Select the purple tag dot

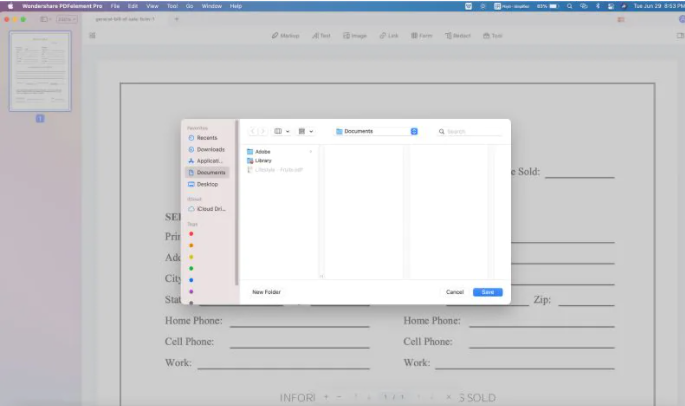click(x=191, y=291)
